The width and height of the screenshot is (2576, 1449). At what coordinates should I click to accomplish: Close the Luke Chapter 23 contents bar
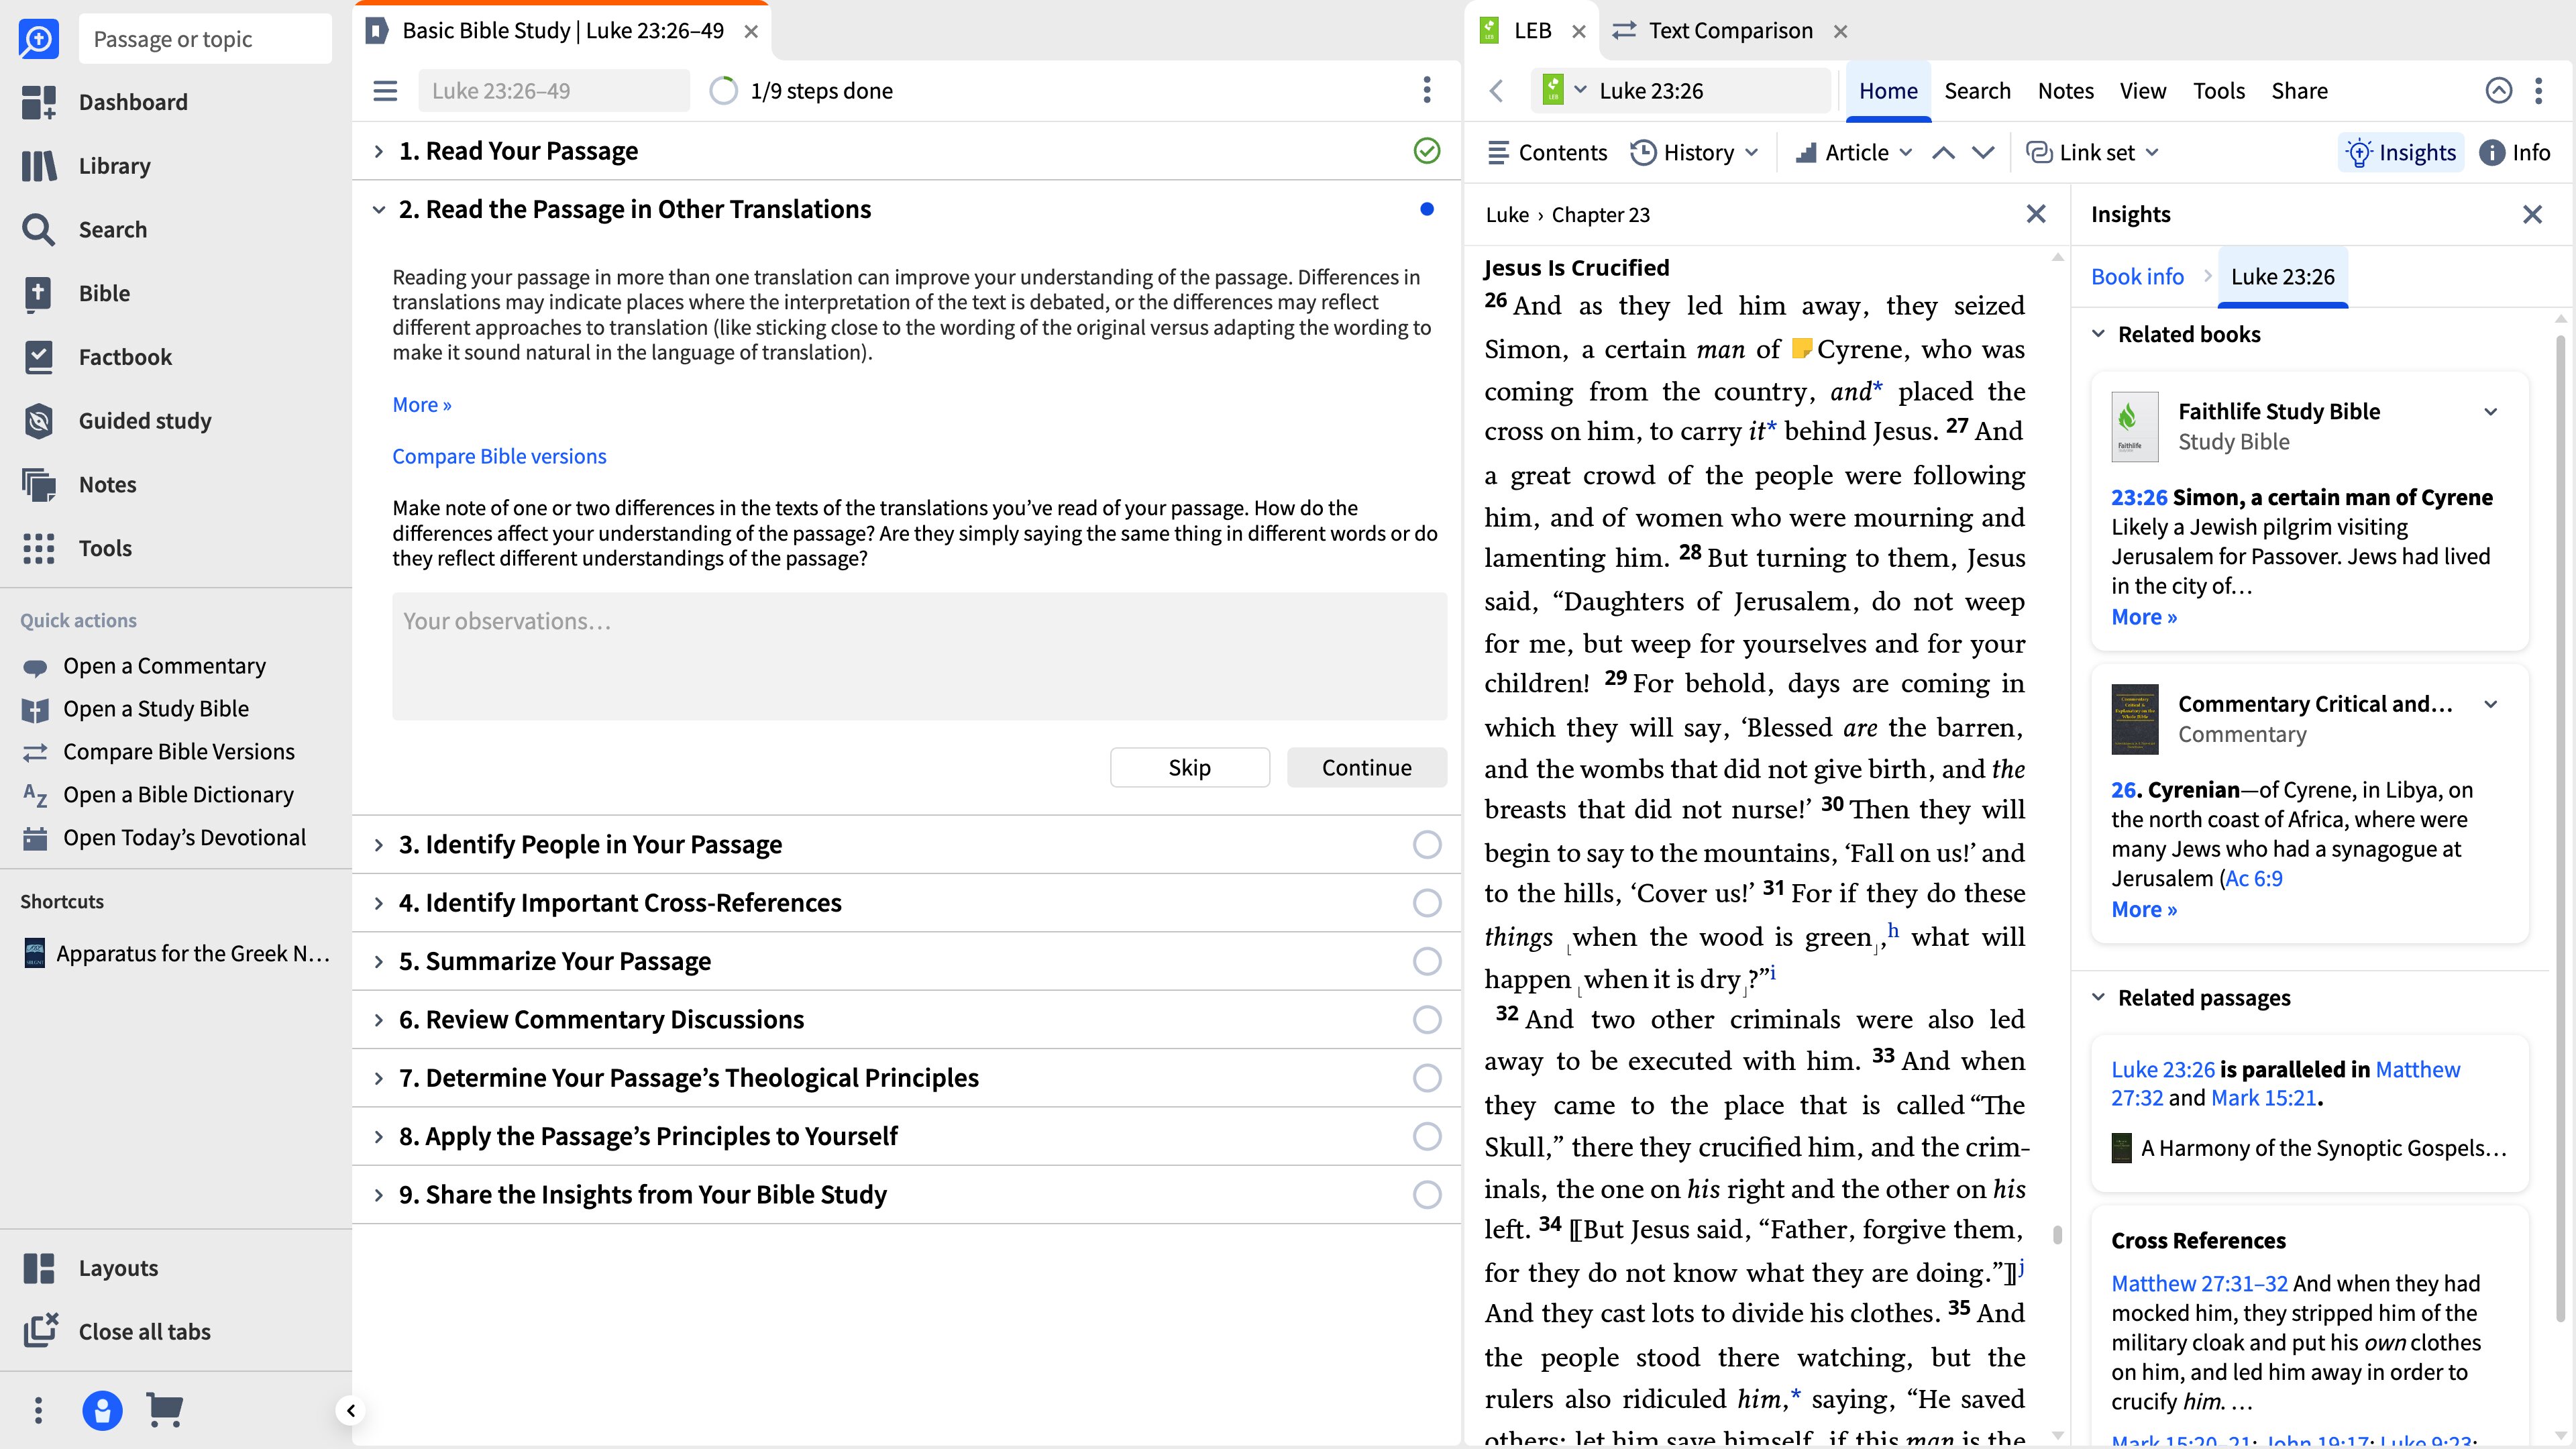[x=2036, y=214]
